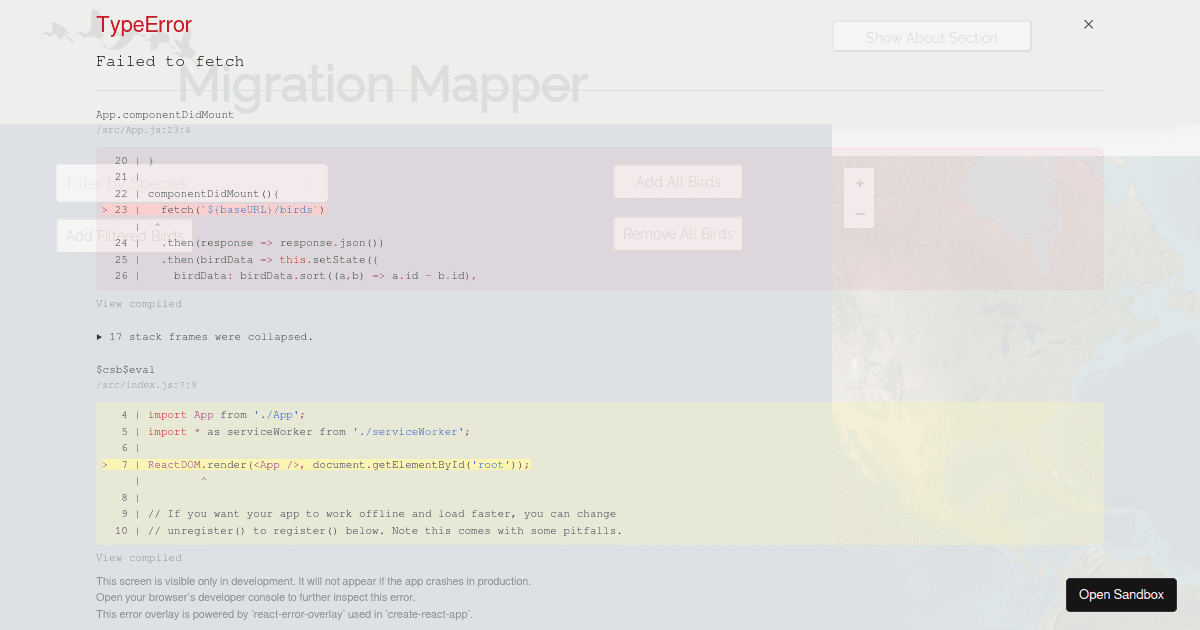Click the Remove All Birds button
Image resolution: width=1200 pixels, height=630 pixels.
(677, 233)
